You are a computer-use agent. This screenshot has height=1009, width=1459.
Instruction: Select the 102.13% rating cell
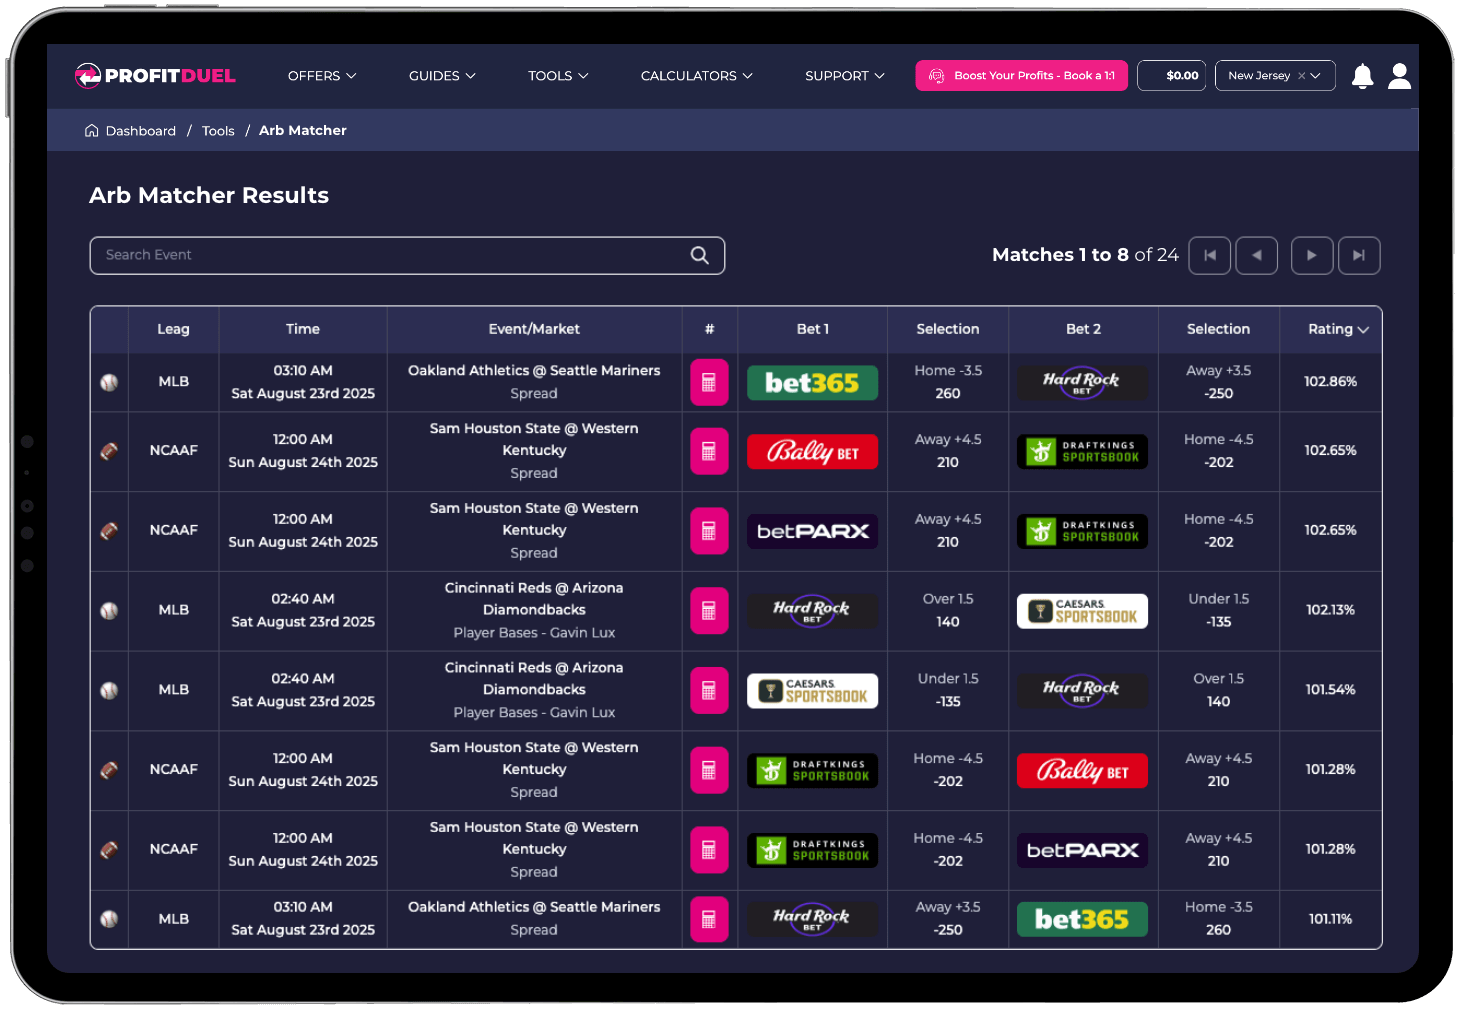click(1330, 610)
